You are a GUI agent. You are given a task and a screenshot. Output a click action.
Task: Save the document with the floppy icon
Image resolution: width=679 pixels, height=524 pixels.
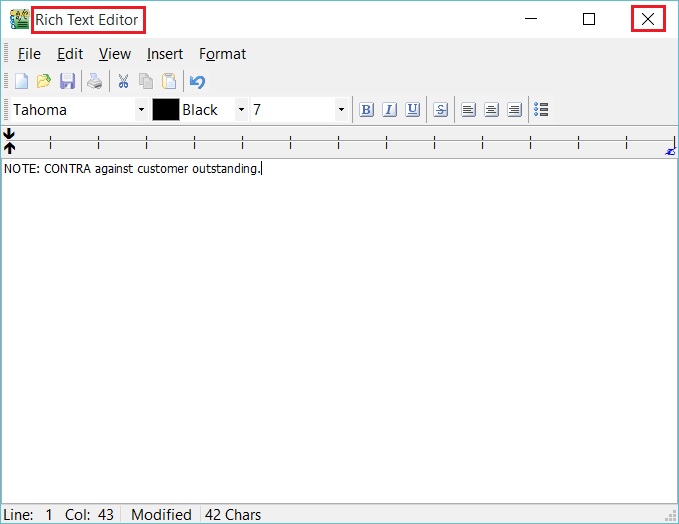(67, 82)
